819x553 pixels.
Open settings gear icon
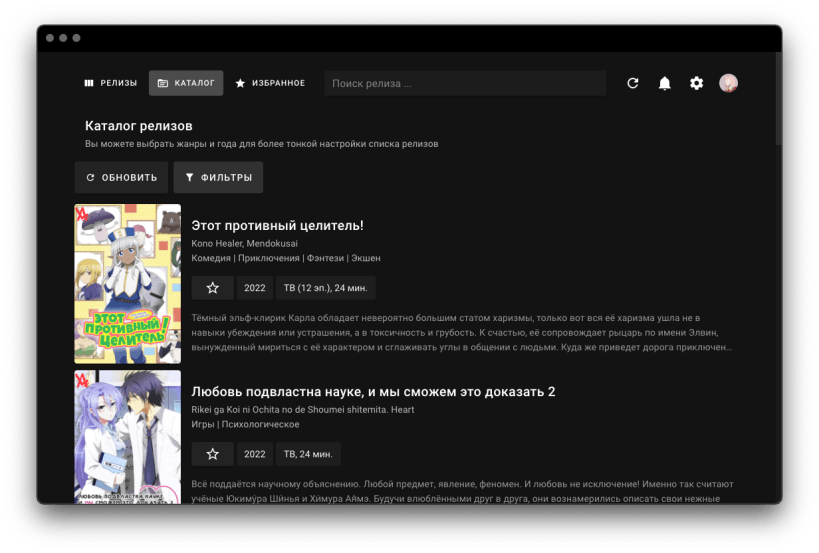pyautogui.click(x=696, y=83)
